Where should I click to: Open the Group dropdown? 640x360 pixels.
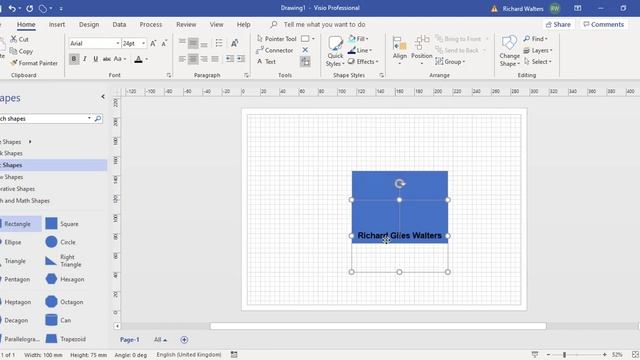(450, 62)
